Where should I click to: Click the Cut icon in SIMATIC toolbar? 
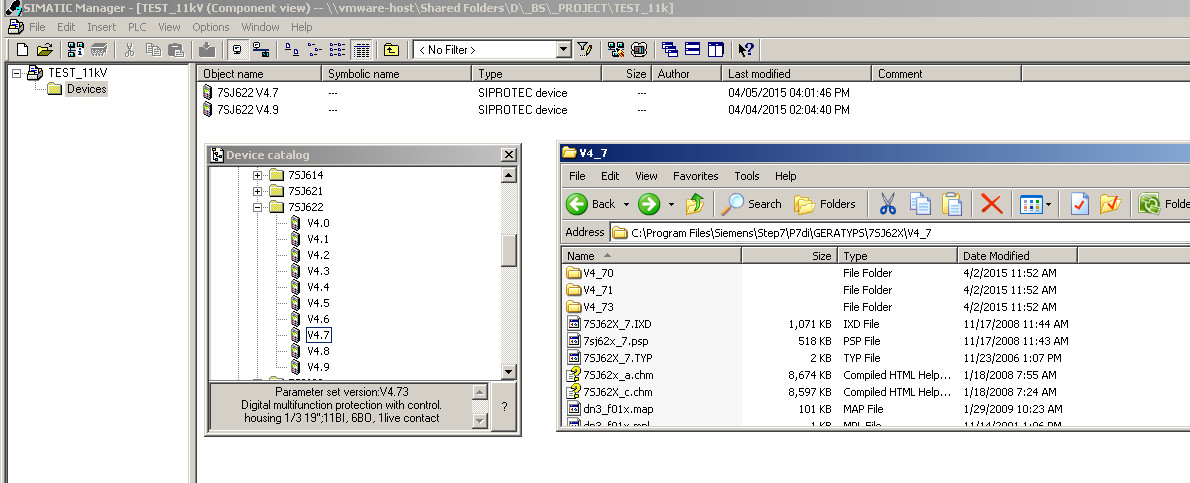coord(130,50)
